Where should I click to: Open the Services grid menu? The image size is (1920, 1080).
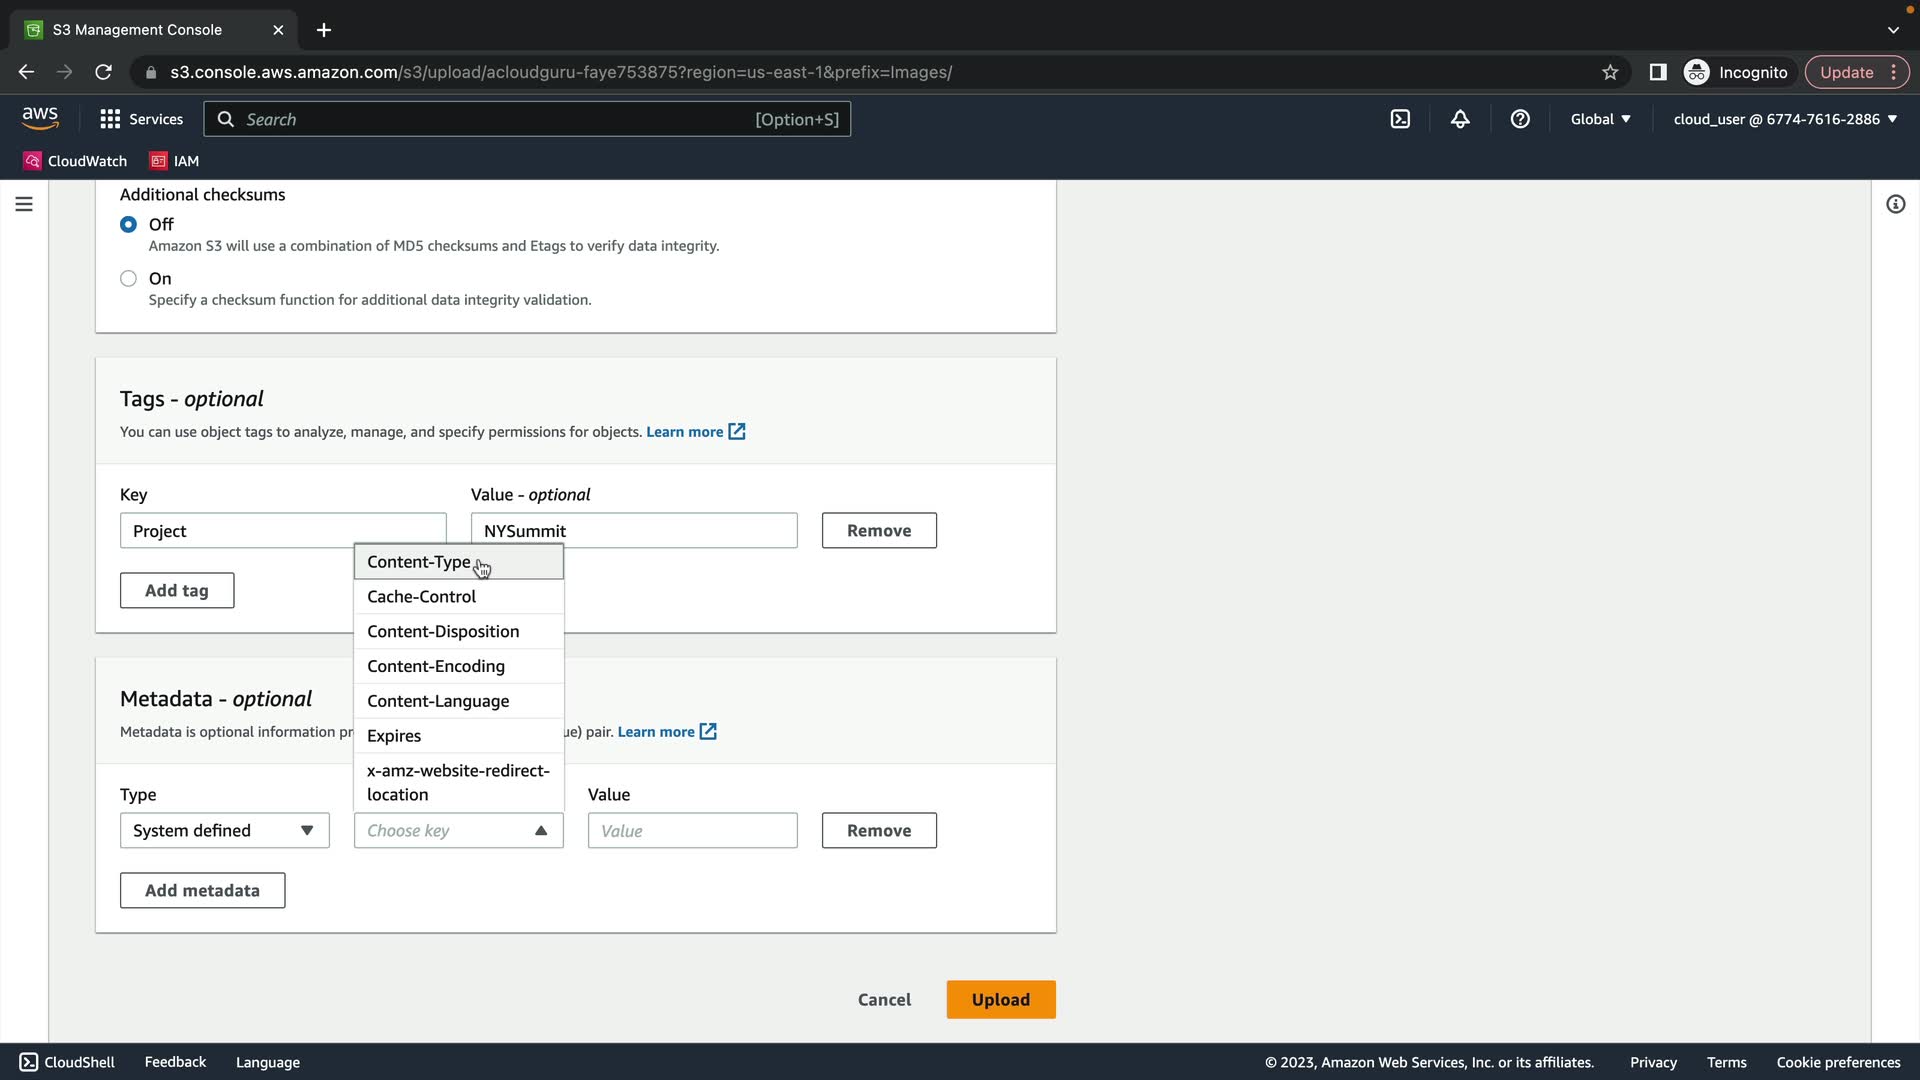coord(141,119)
